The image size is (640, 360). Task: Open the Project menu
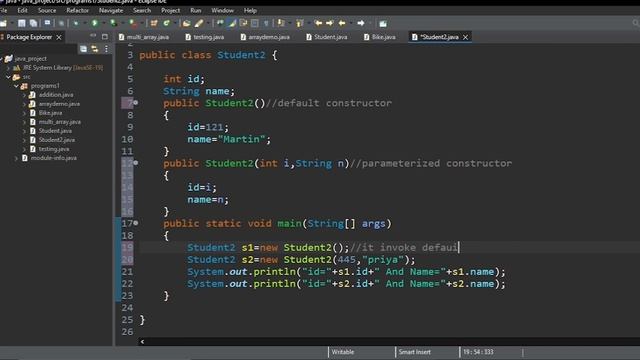170,10
